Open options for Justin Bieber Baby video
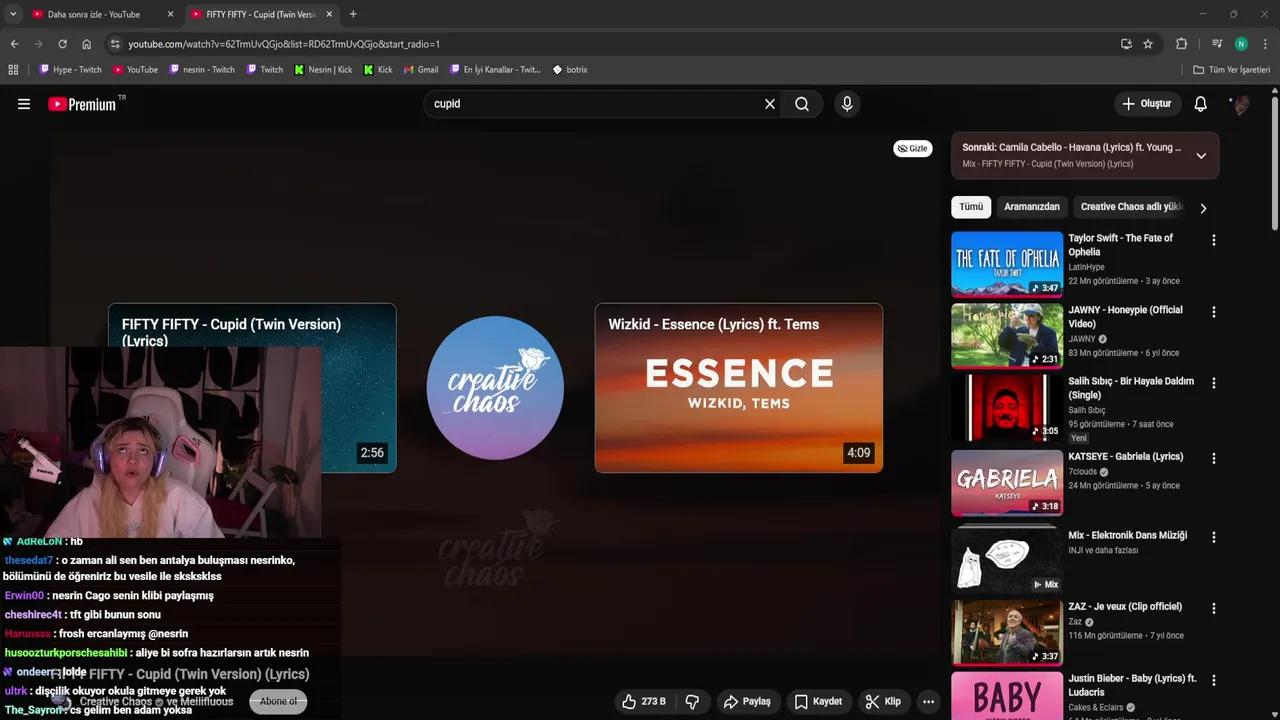The image size is (1280, 720). coord(1214,680)
